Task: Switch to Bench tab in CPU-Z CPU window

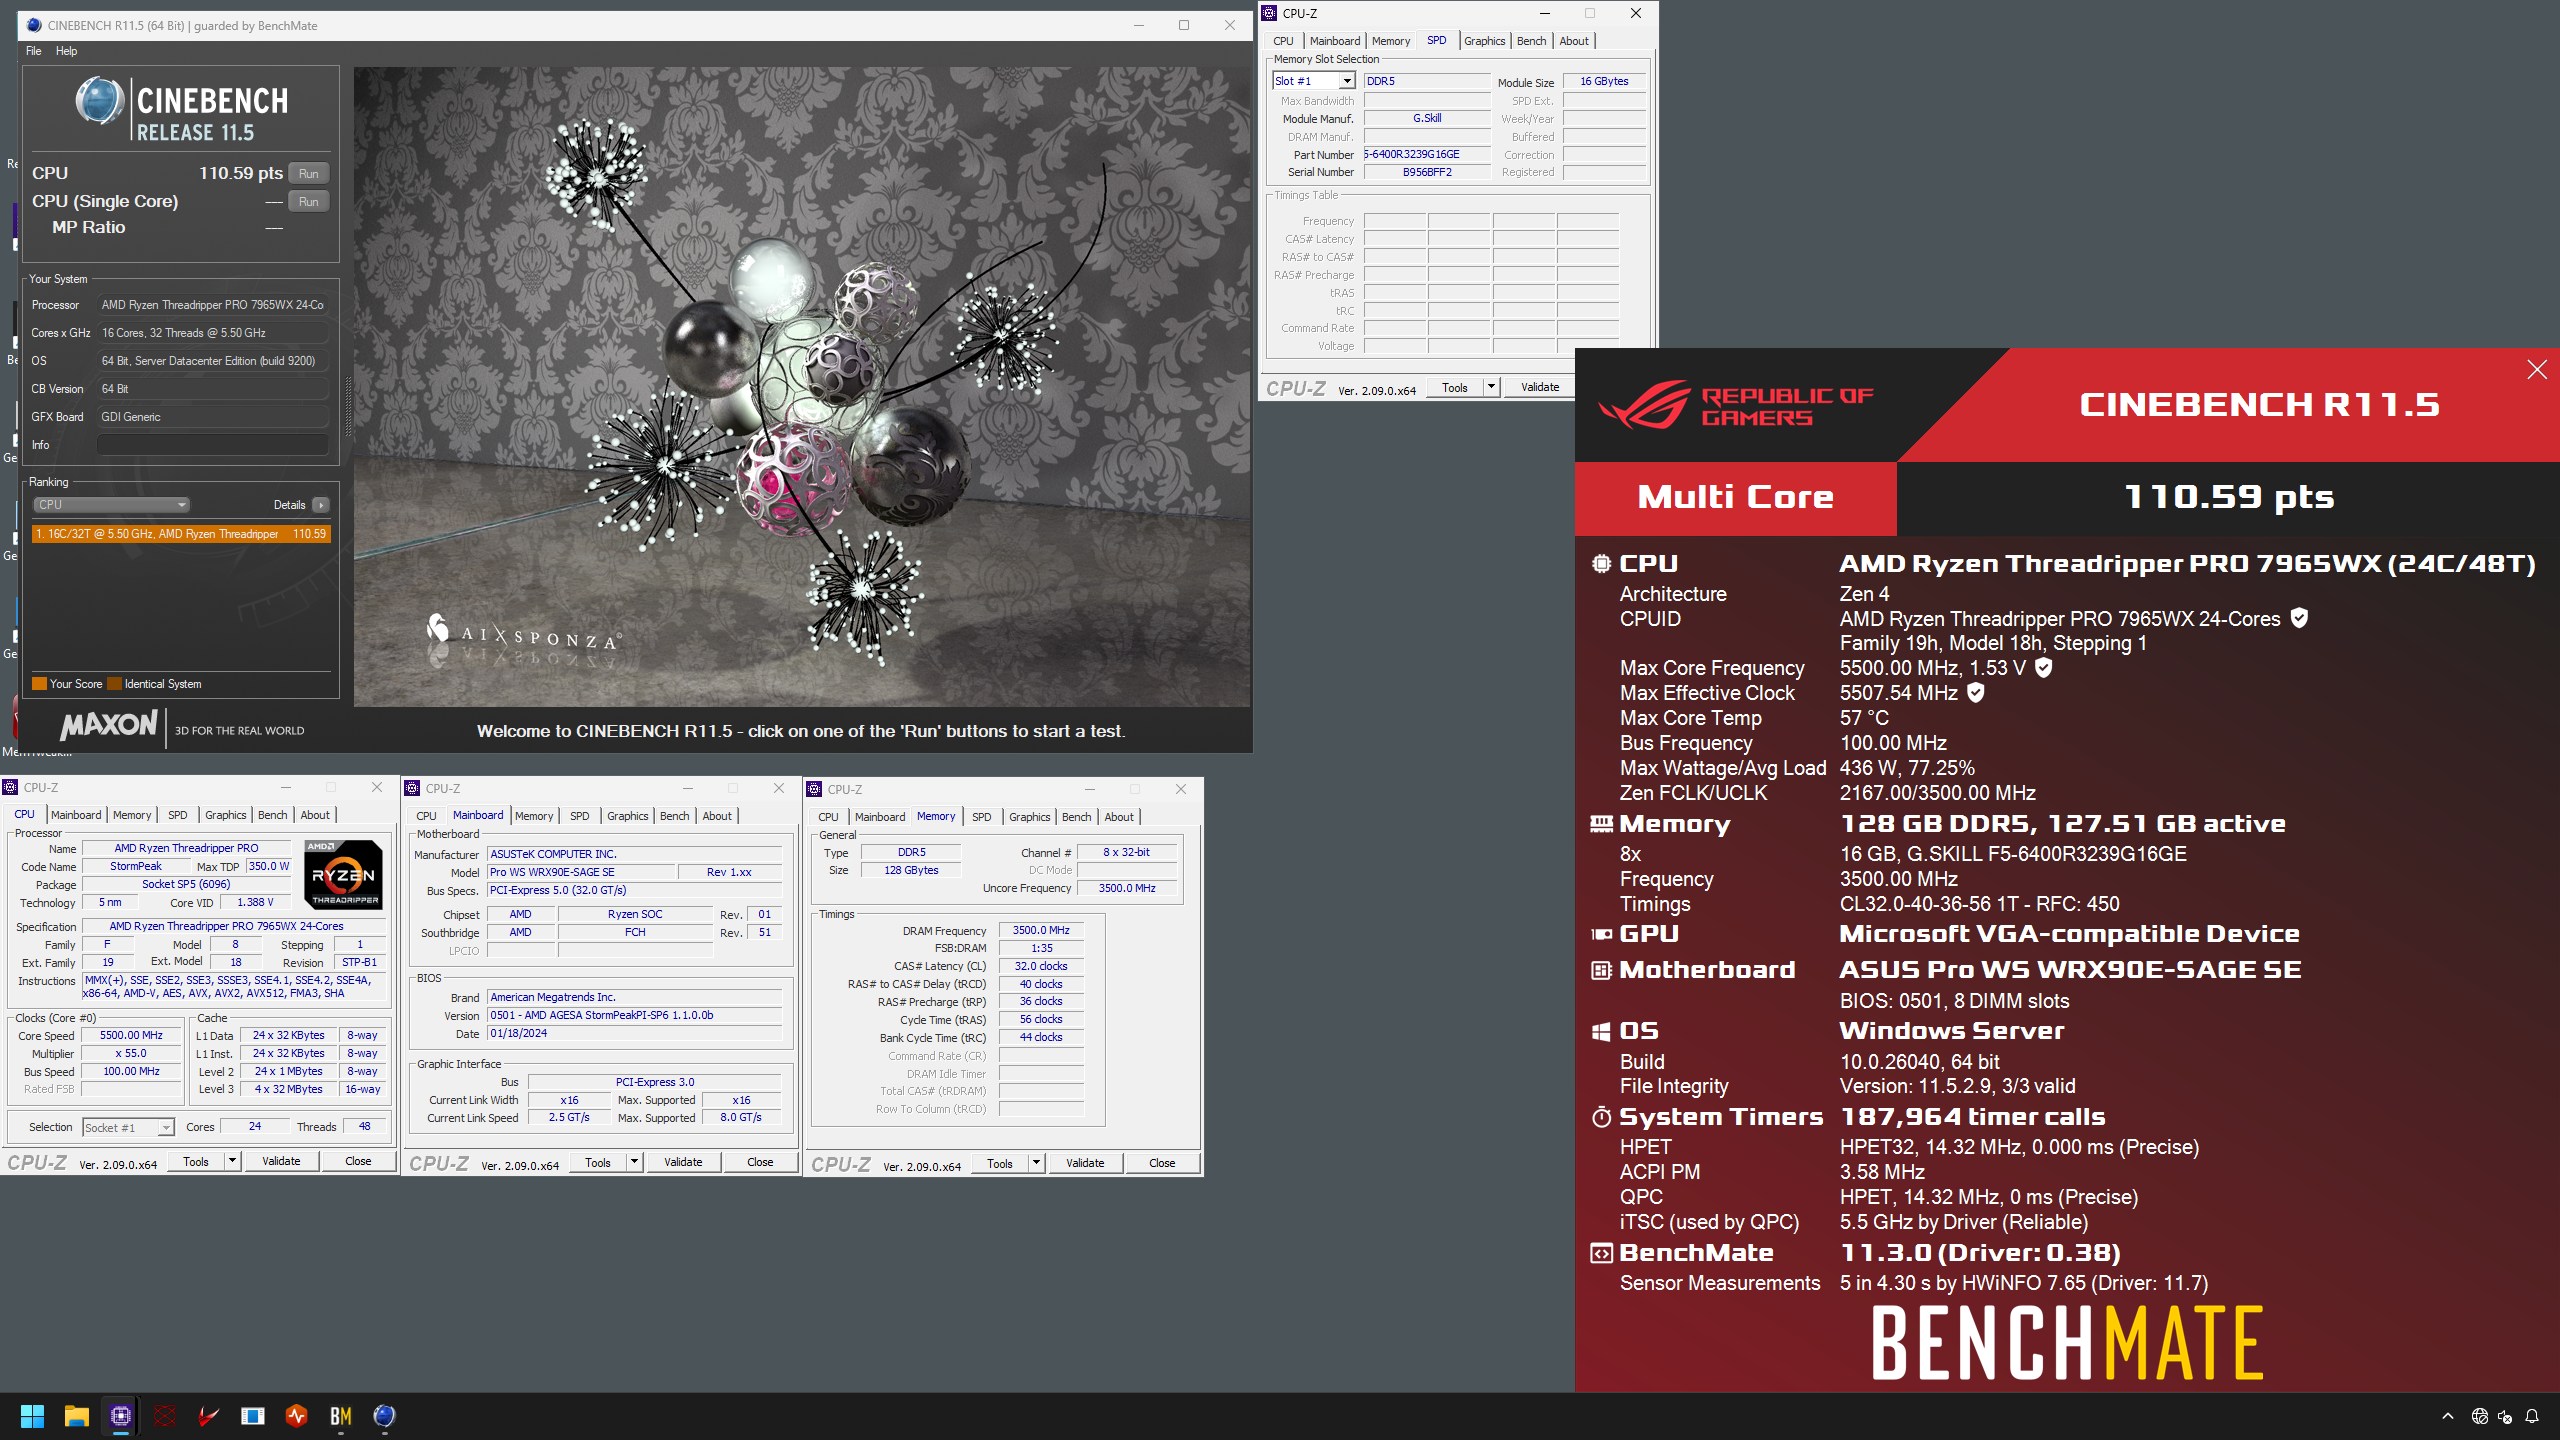Action: [272, 815]
